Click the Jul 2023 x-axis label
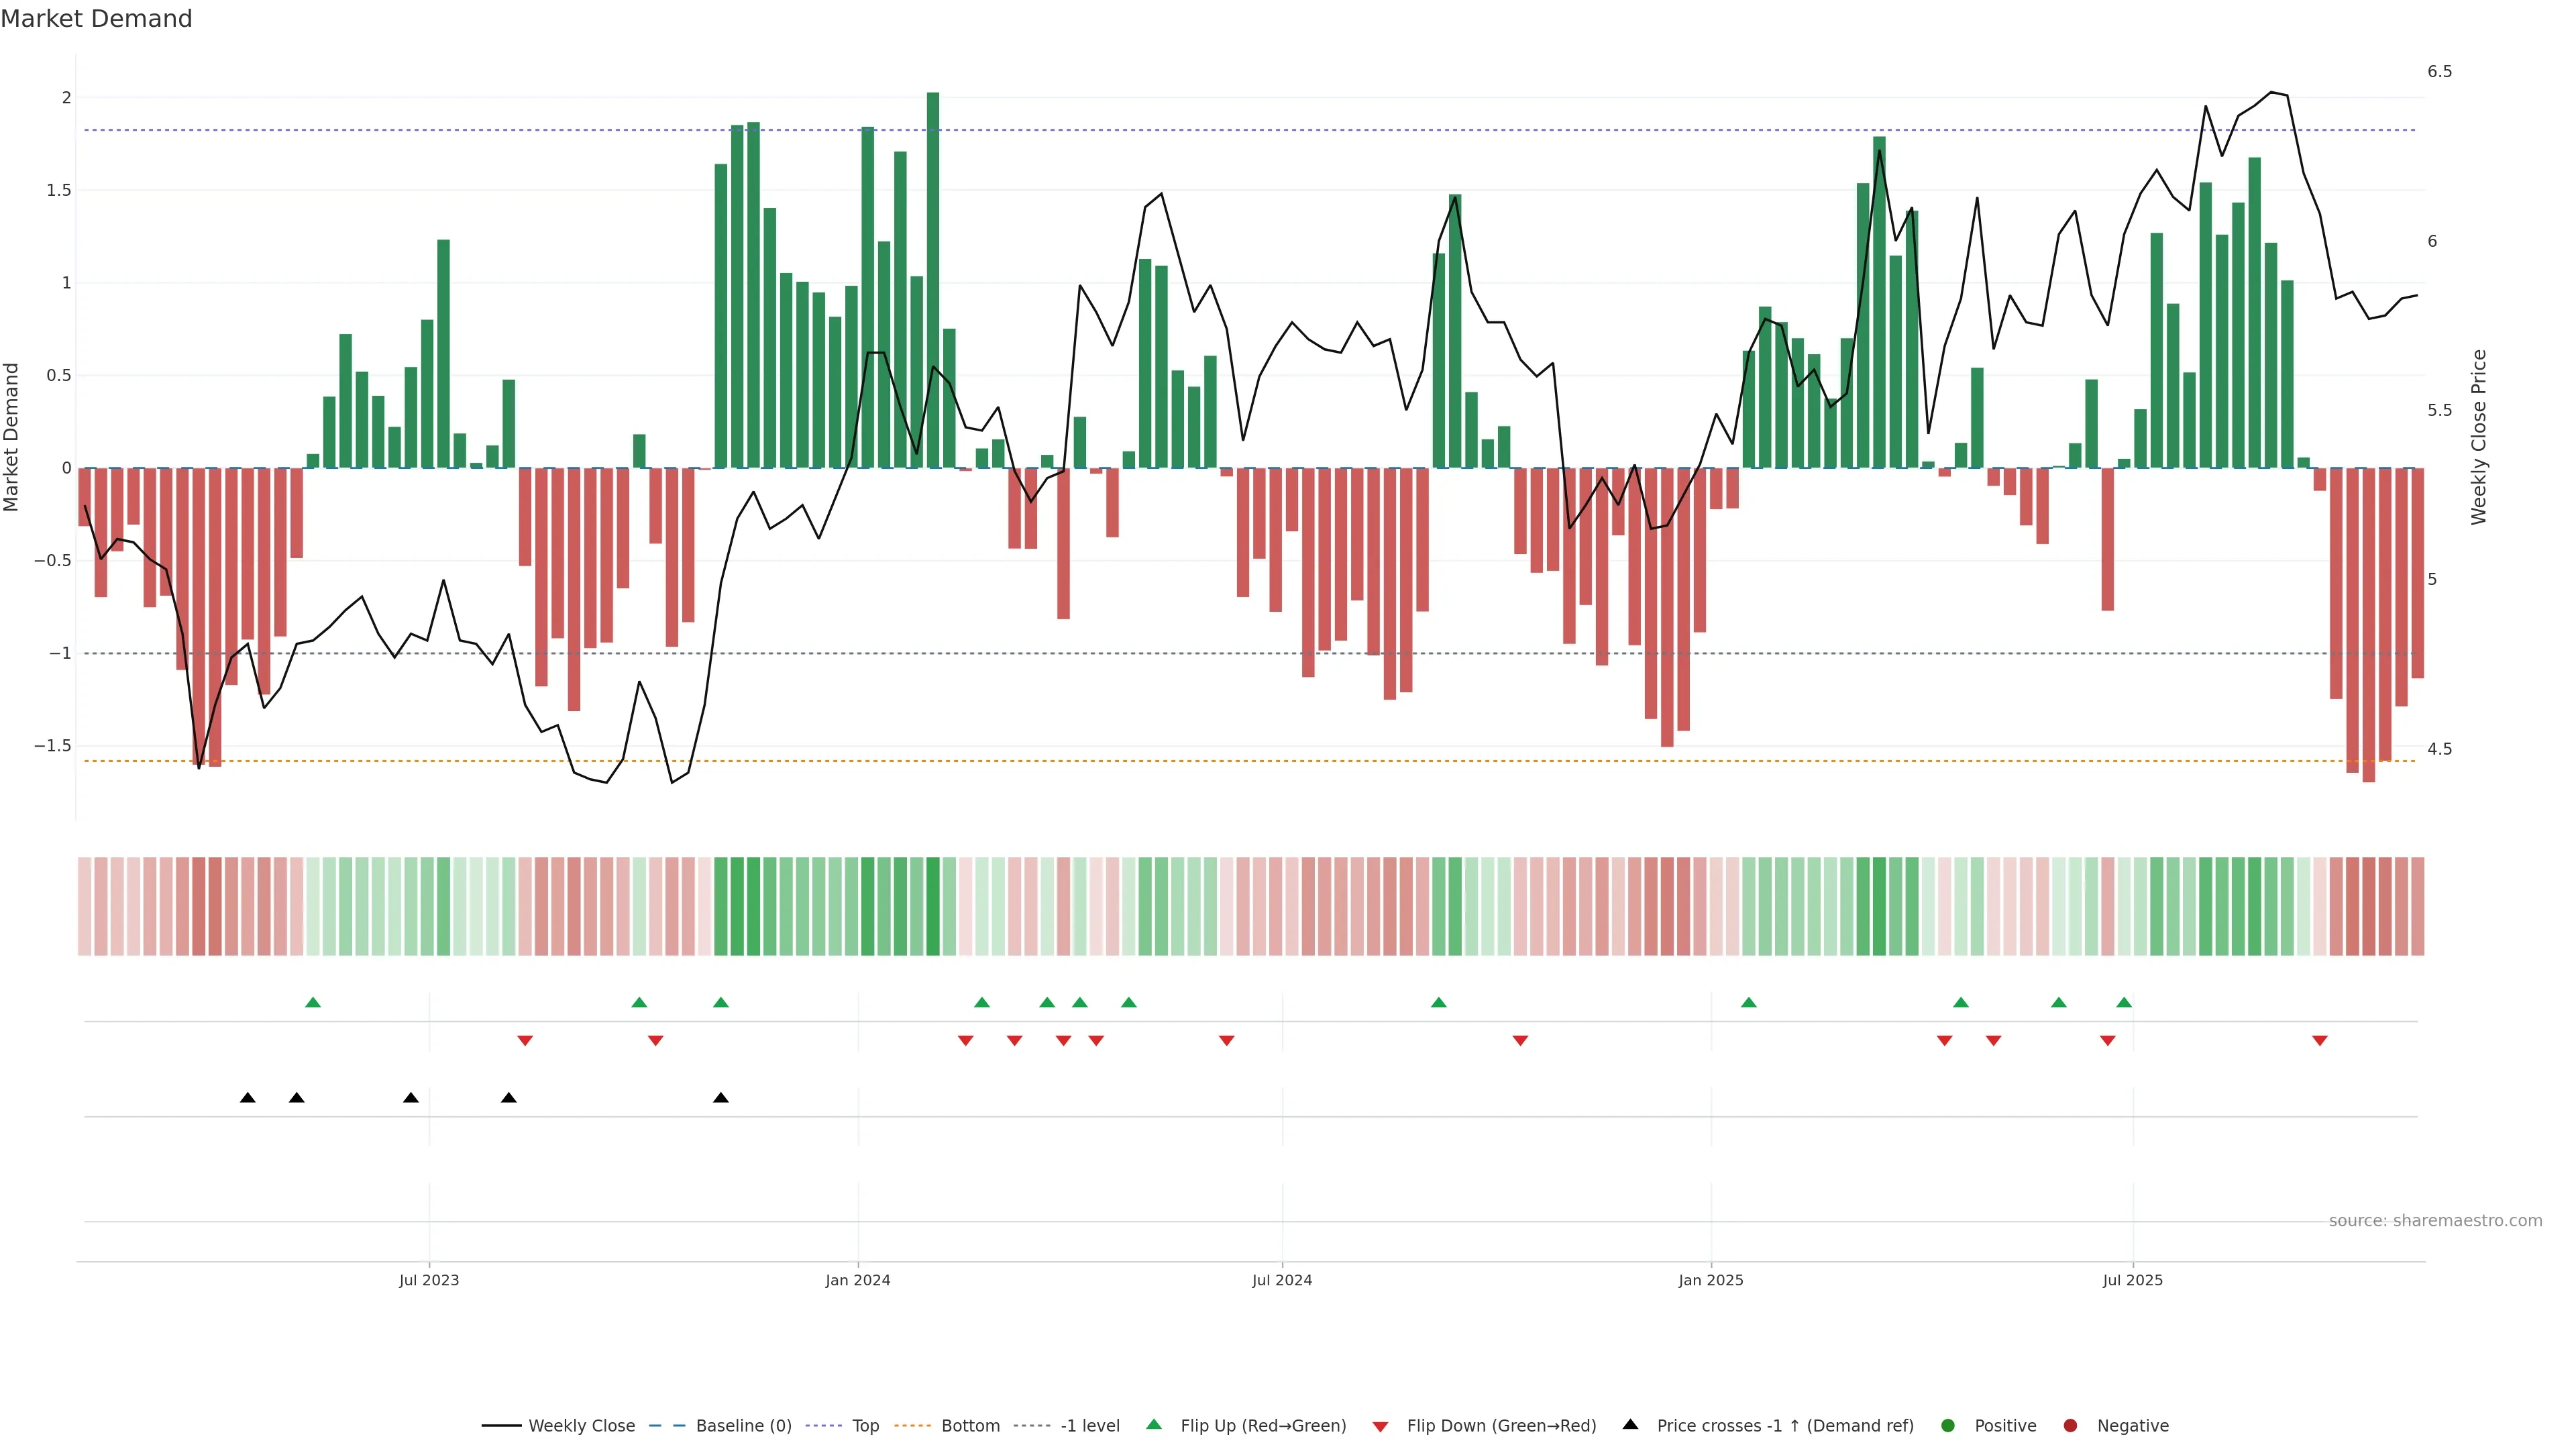Screen dimensions: 2576x1449 429,1280
